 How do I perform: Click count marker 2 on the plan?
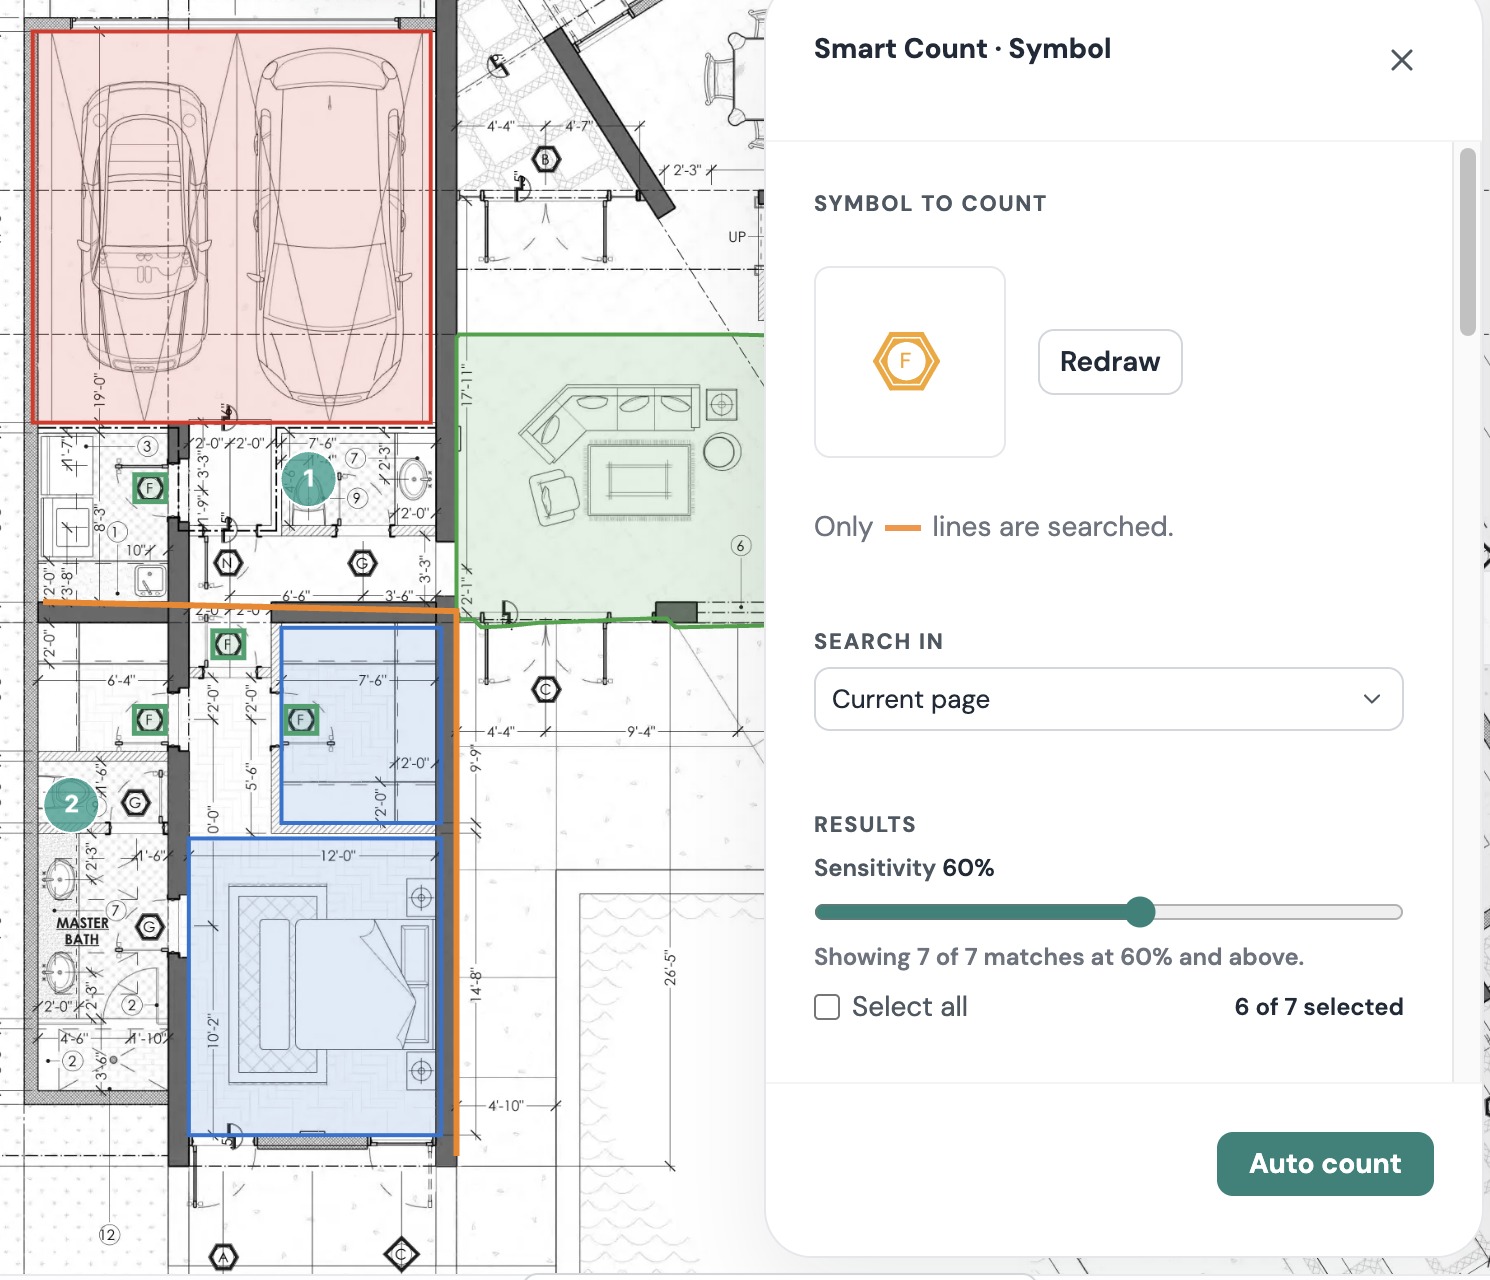(x=71, y=804)
